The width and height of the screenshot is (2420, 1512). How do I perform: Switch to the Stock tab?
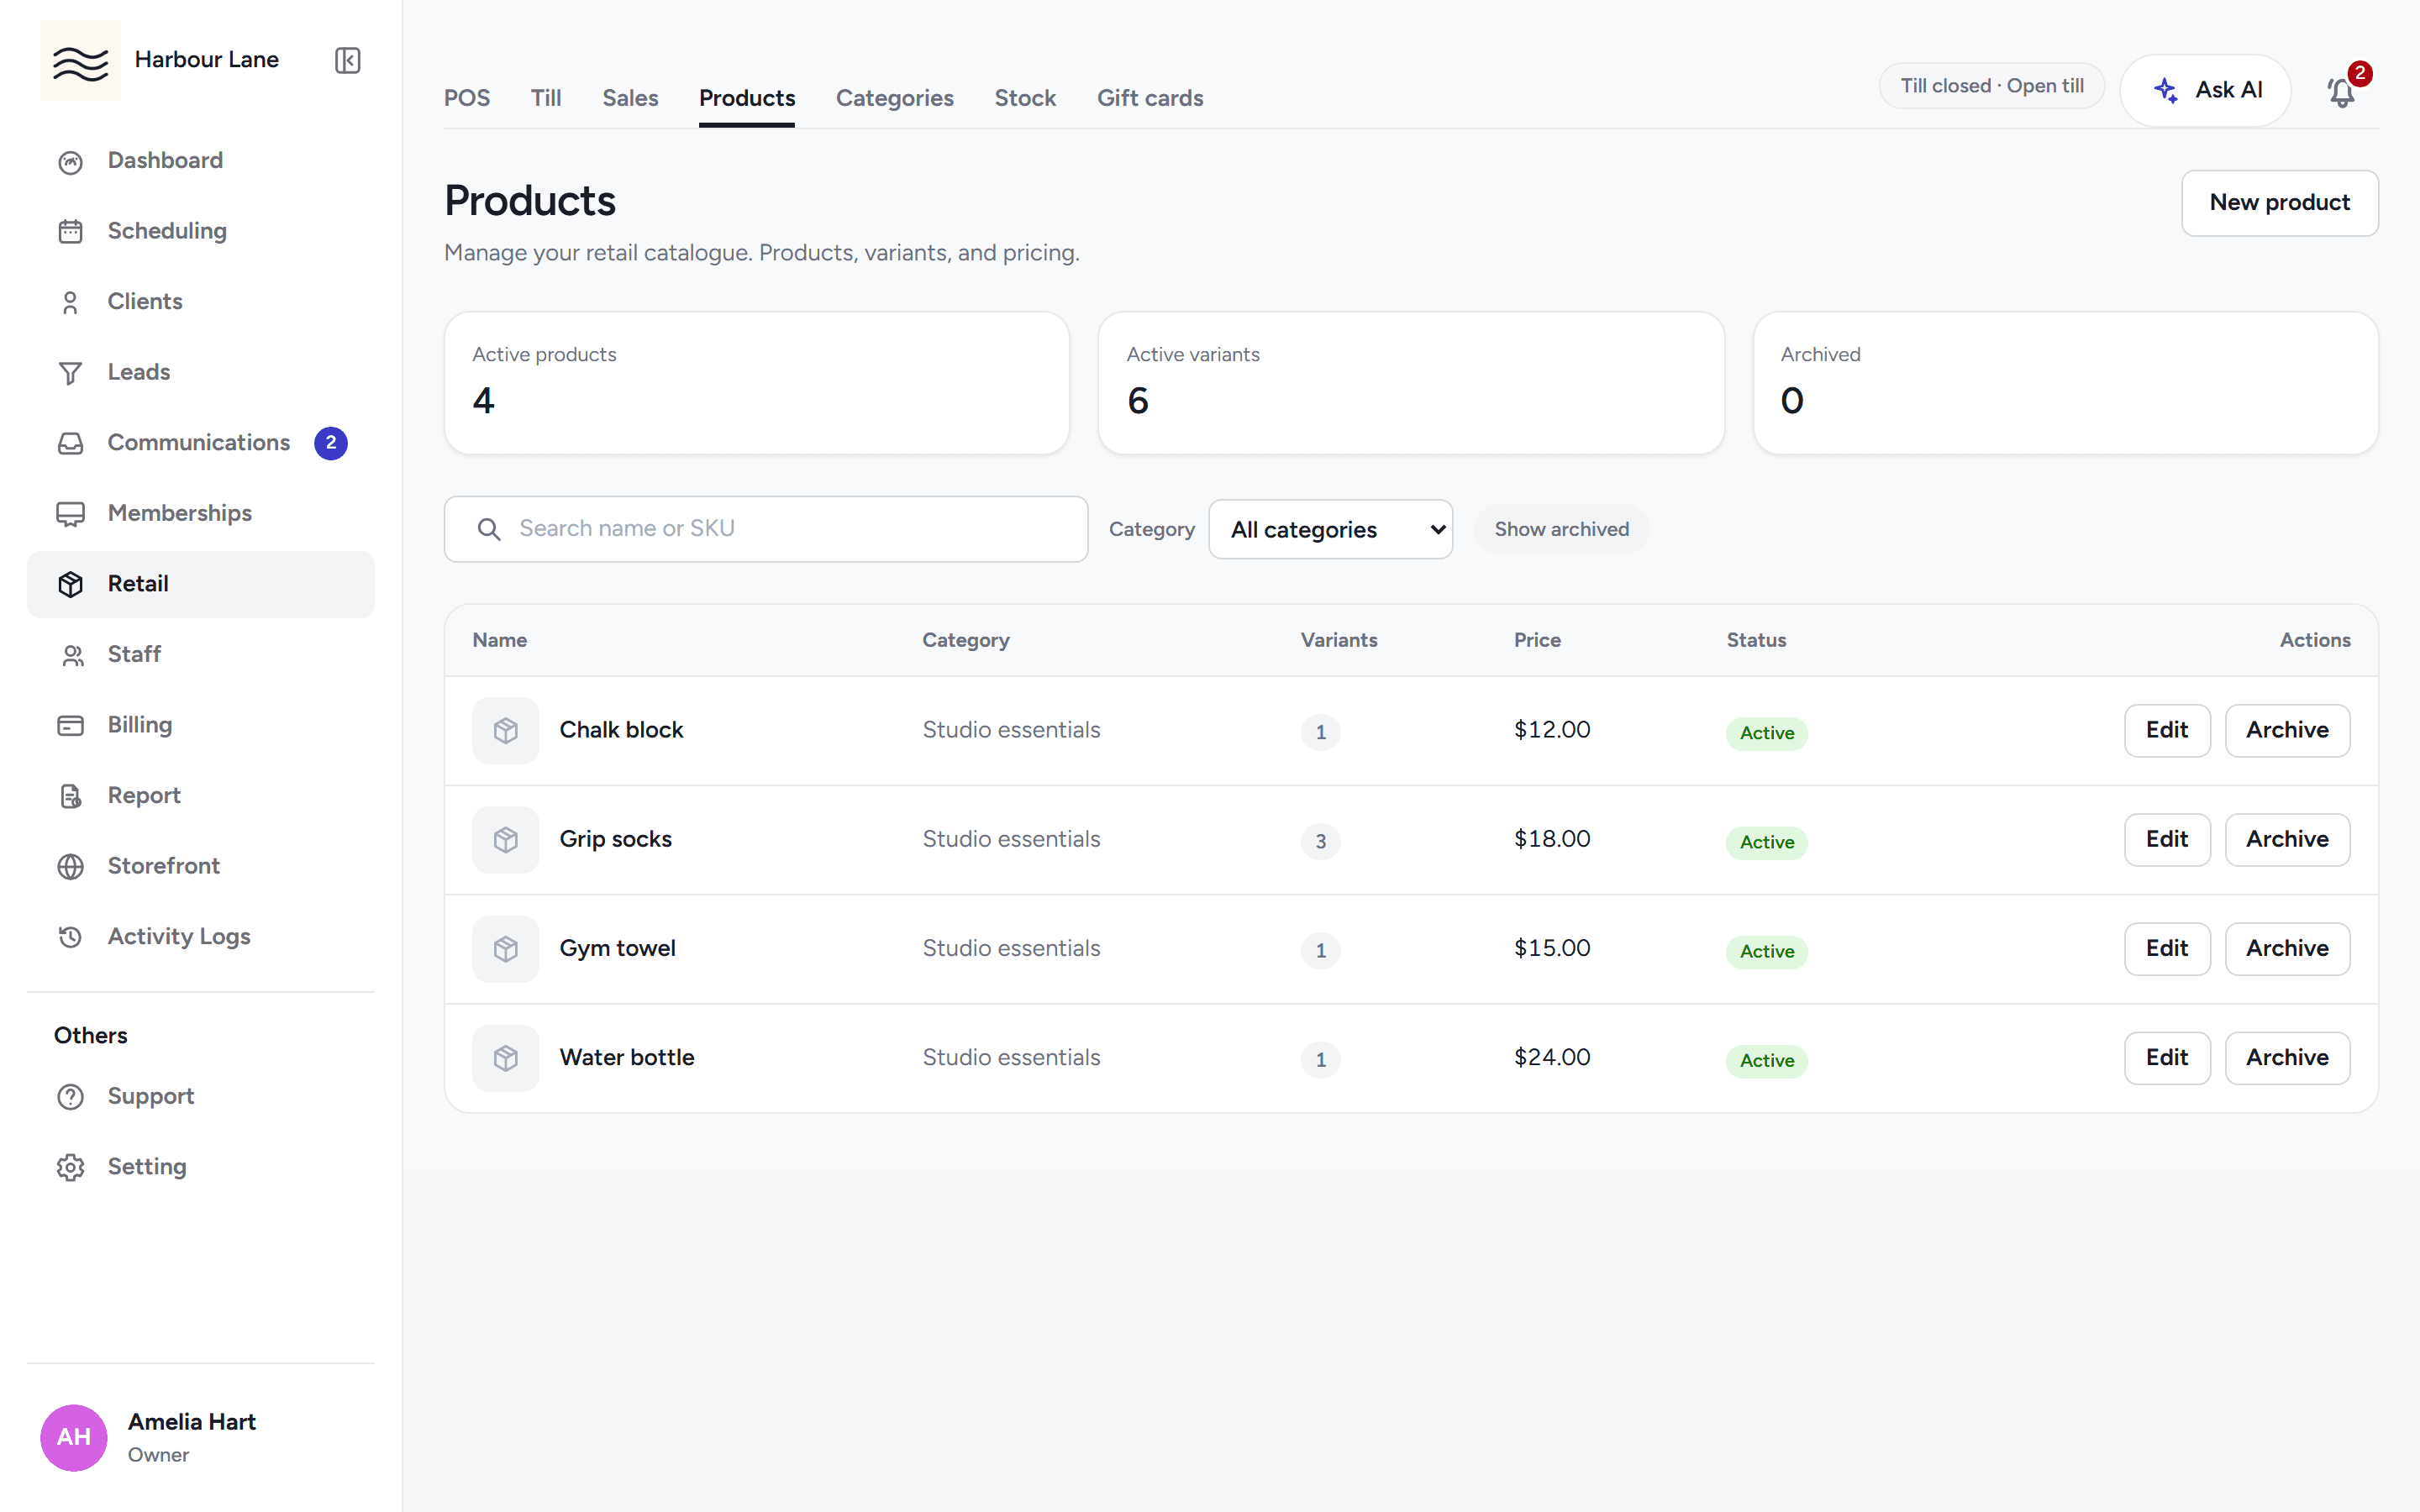pyautogui.click(x=1025, y=98)
